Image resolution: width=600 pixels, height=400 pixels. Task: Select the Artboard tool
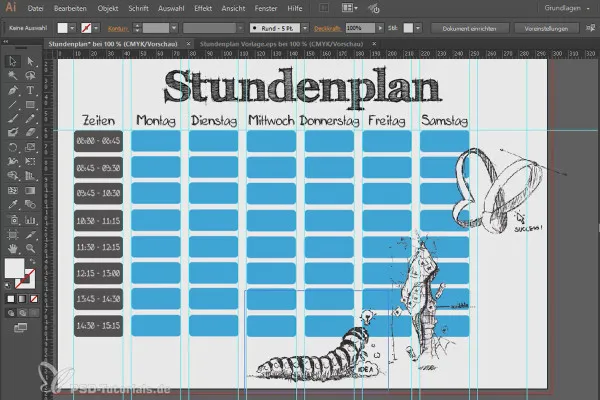(13, 234)
